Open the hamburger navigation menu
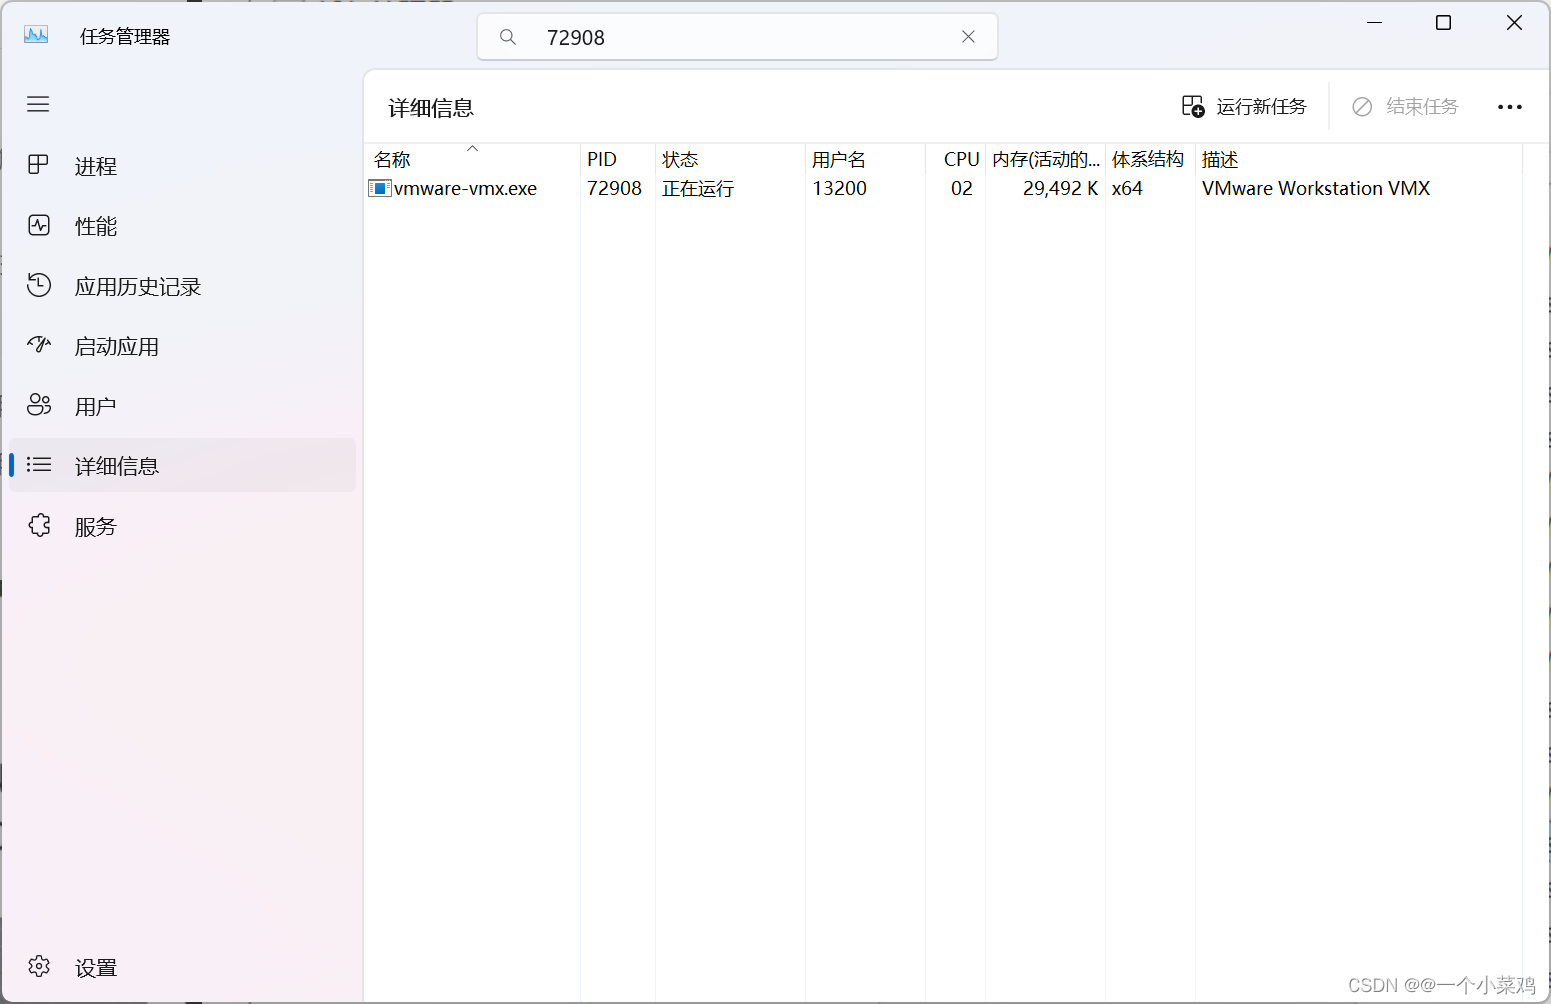This screenshot has height=1004, width=1551. click(x=38, y=104)
